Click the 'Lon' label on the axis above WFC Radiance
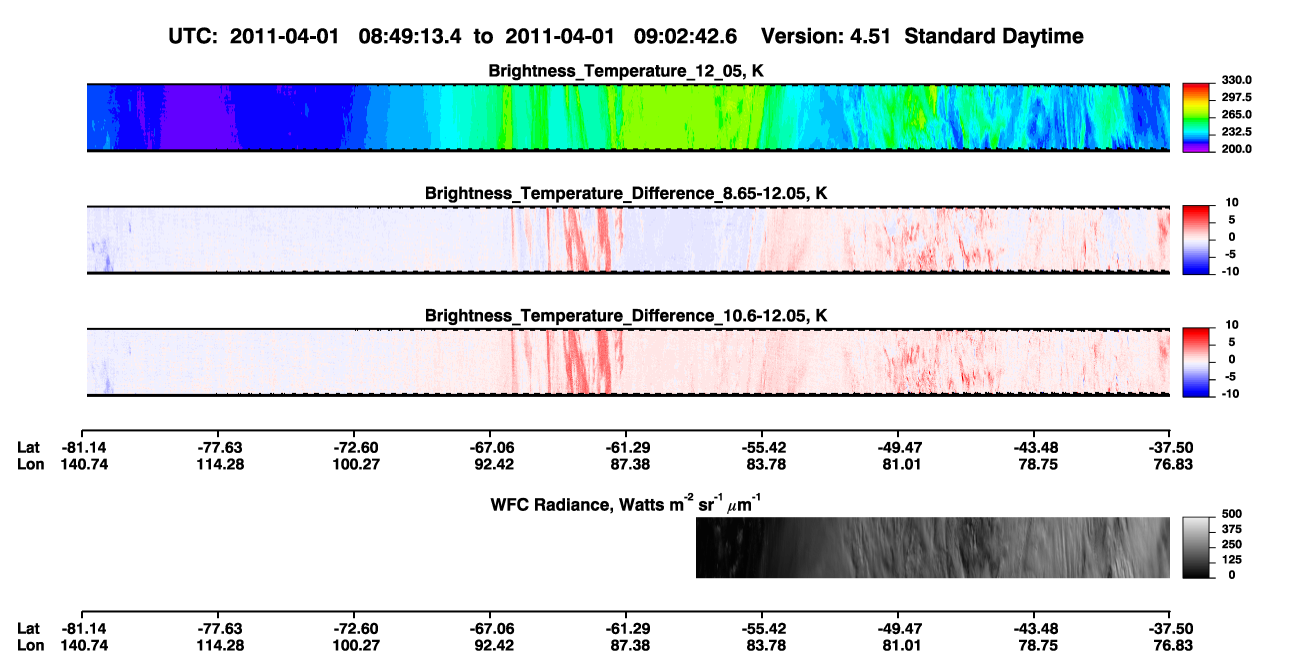The width and height of the screenshot is (1300, 667). coord(29,463)
